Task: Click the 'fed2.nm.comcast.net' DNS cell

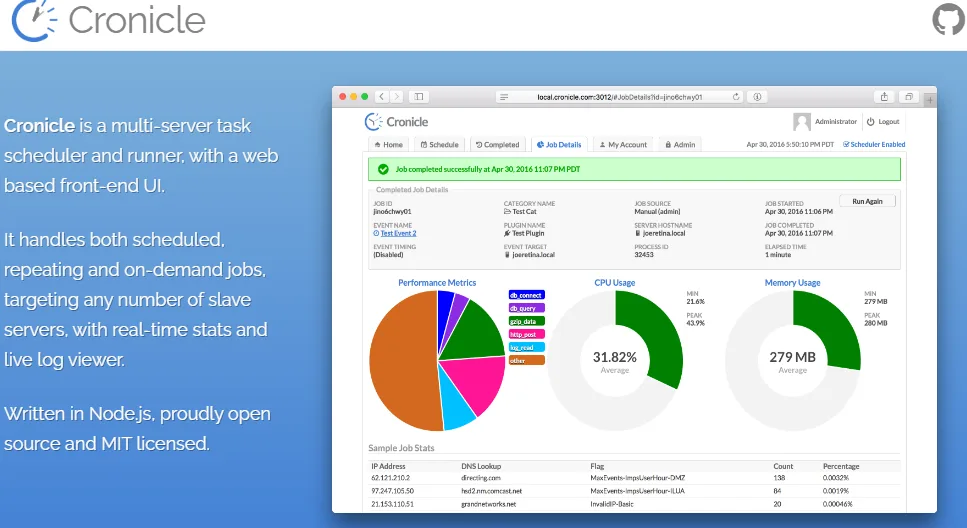Action: pyautogui.click(x=492, y=491)
